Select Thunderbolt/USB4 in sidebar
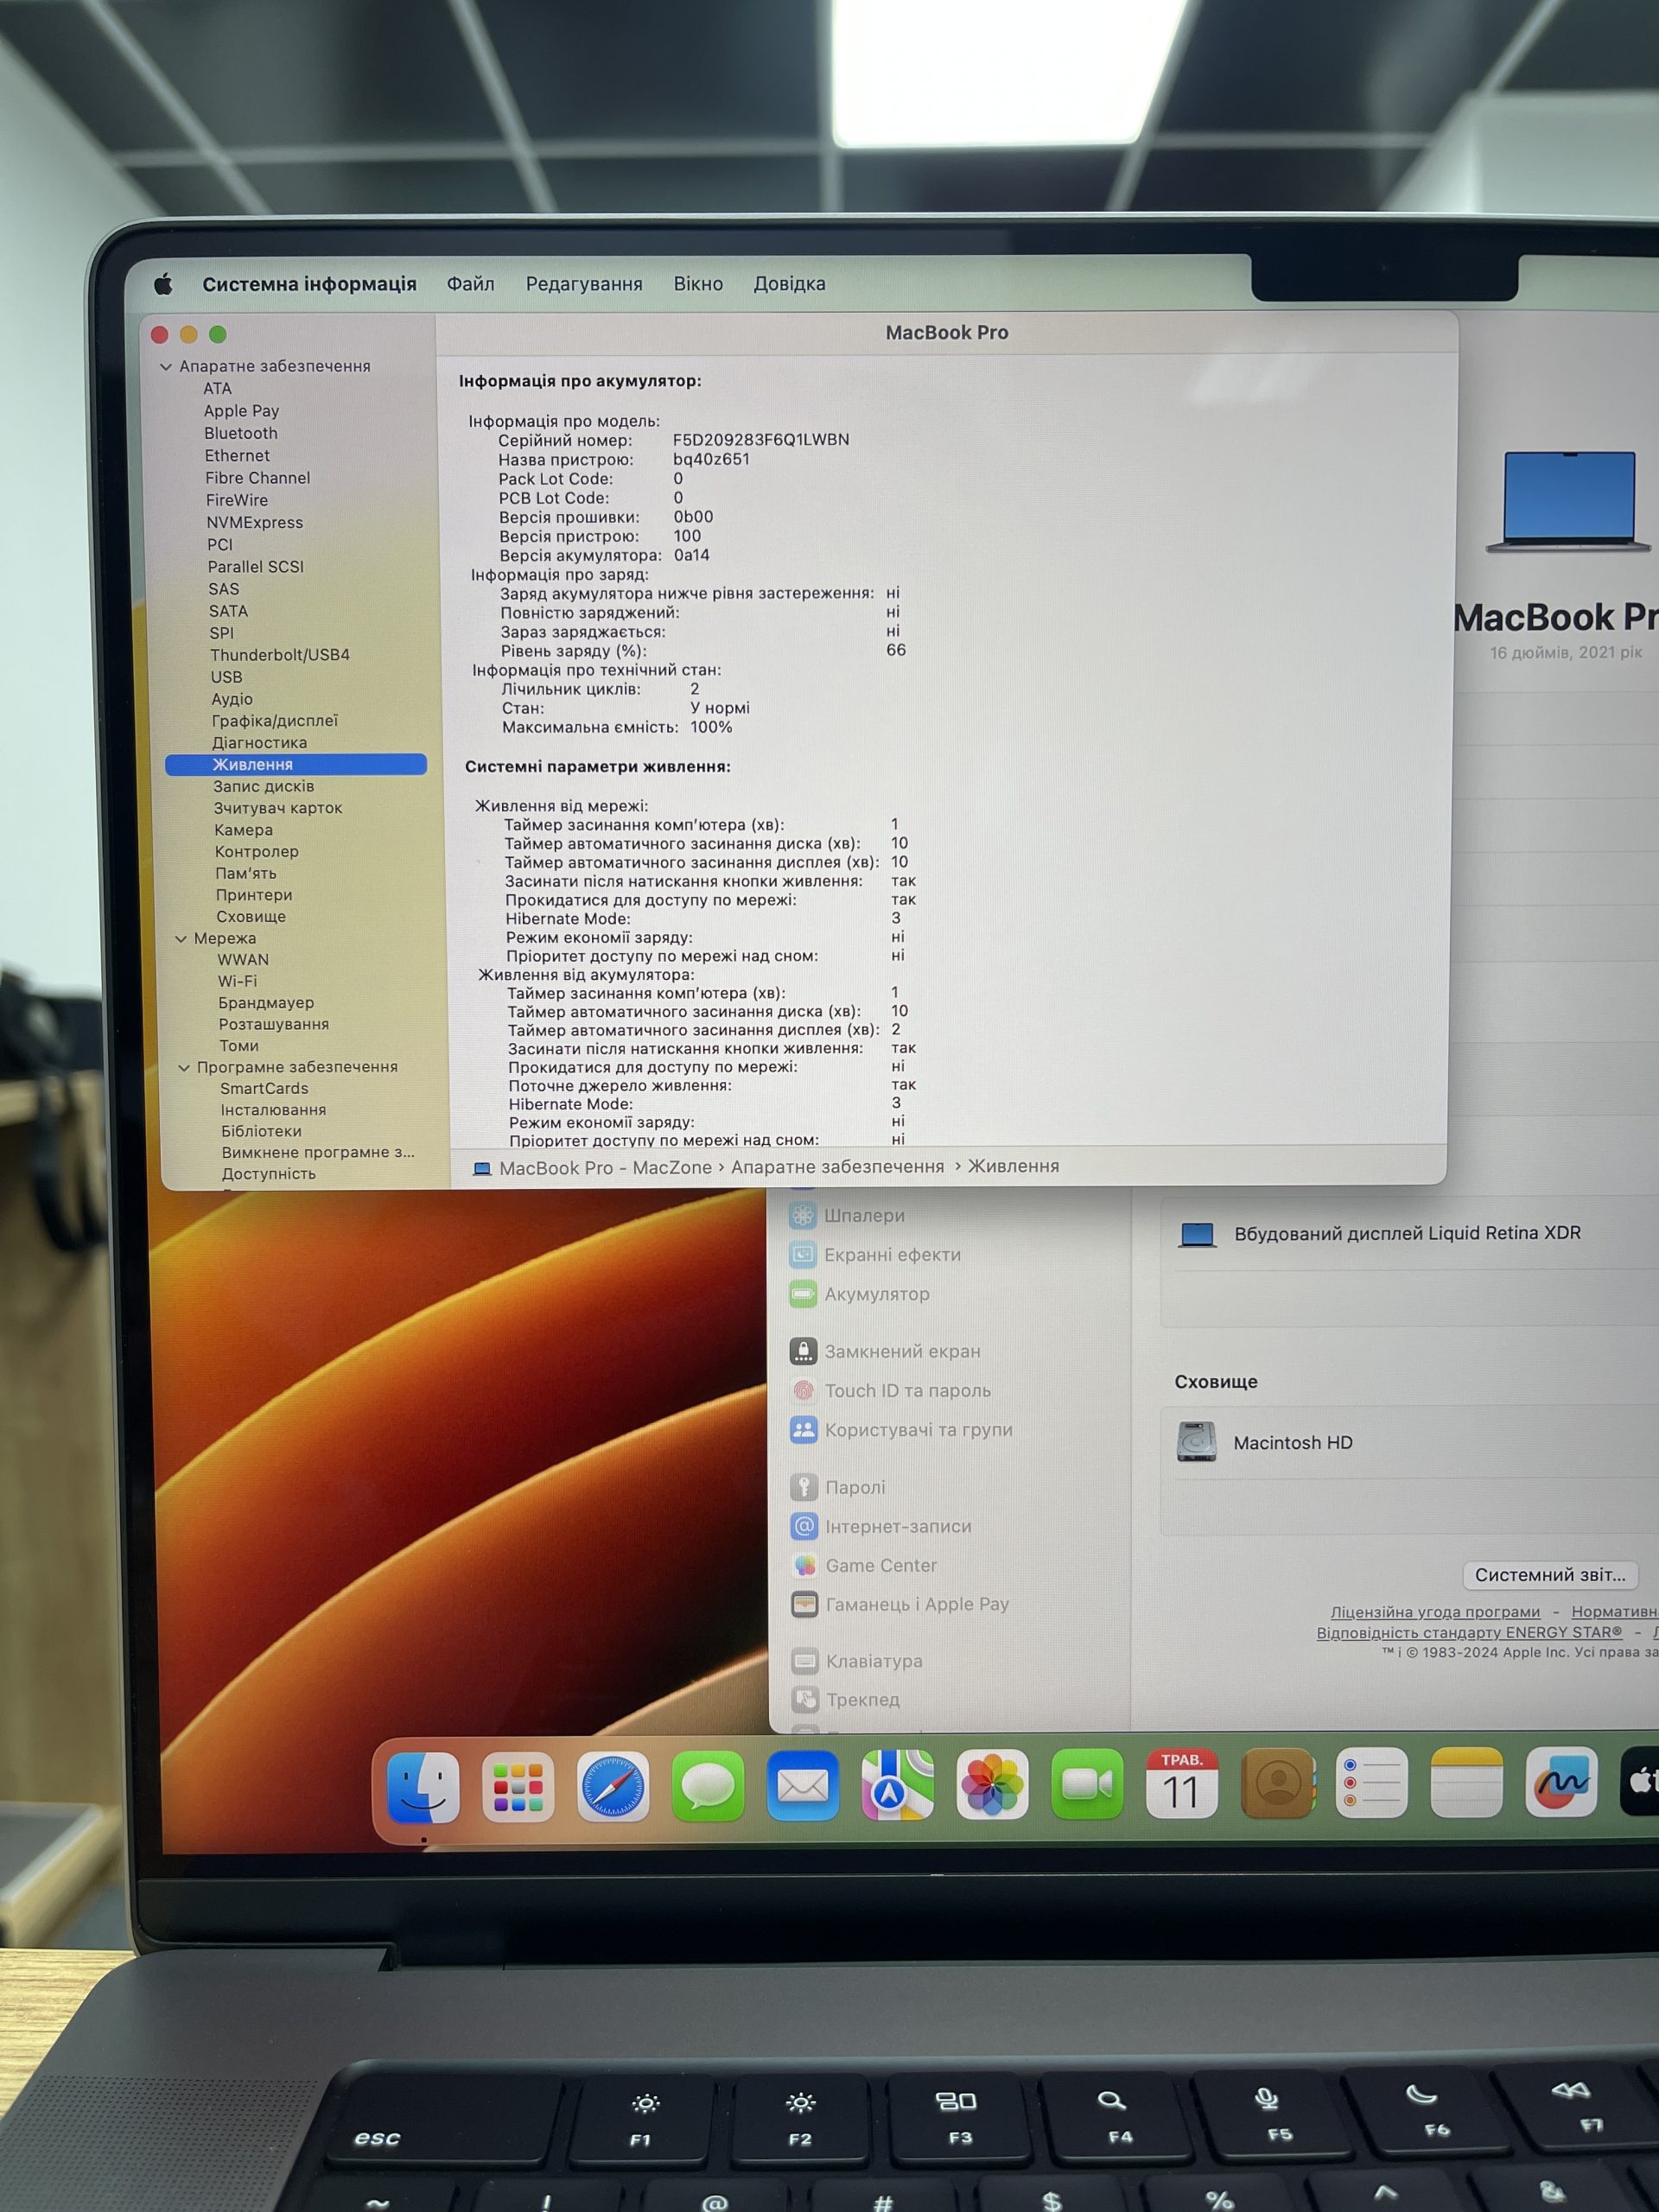 click(x=280, y=655)
